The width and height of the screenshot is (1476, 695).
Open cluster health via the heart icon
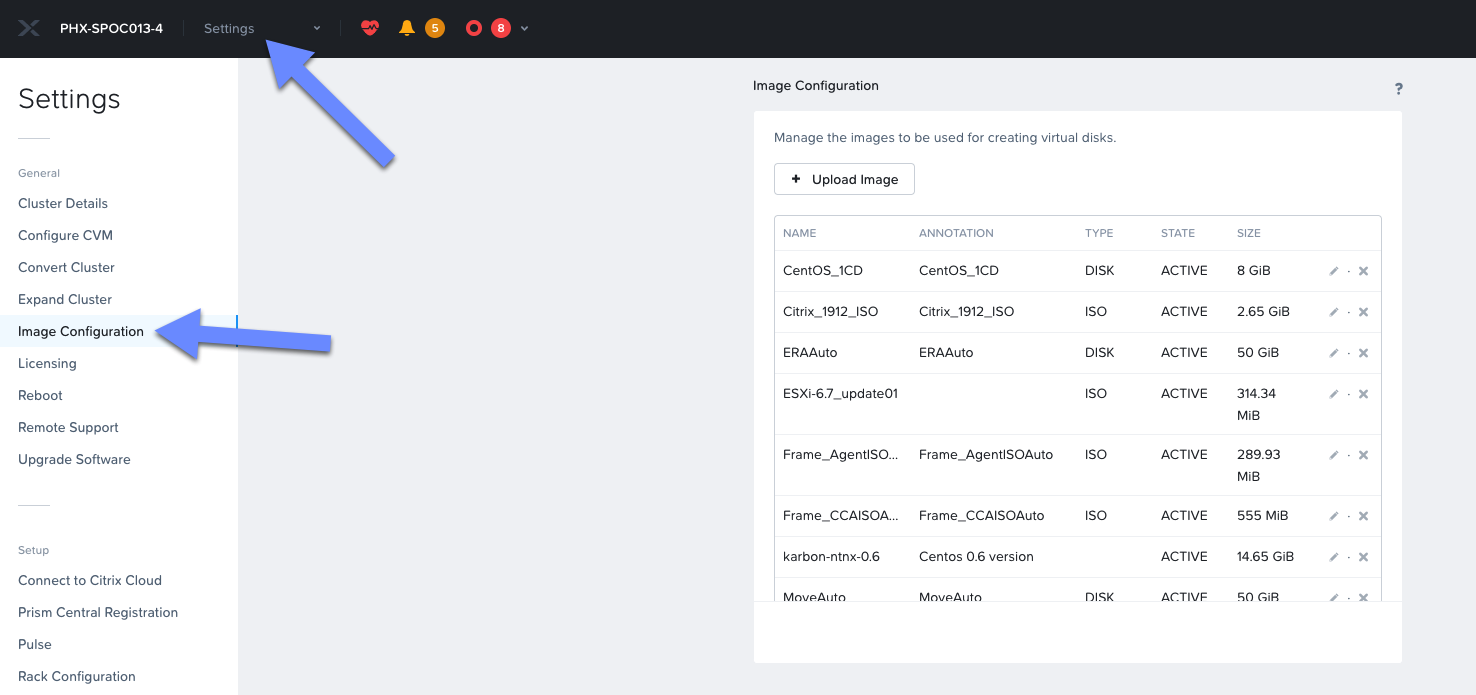pyautogui.click(x=370, y=28)
